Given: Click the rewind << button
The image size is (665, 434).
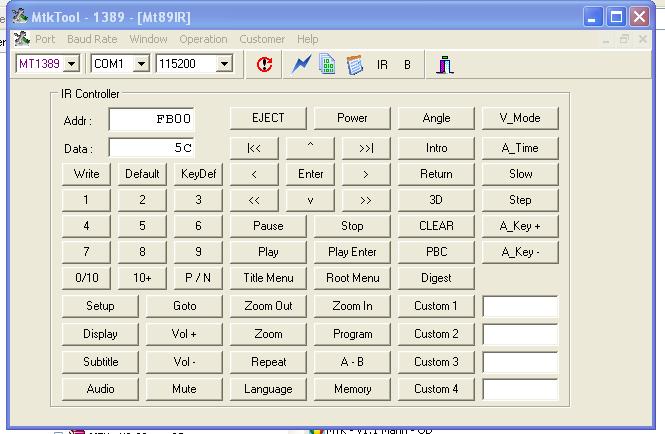Looking at the screenshot, I should [254, 200].
